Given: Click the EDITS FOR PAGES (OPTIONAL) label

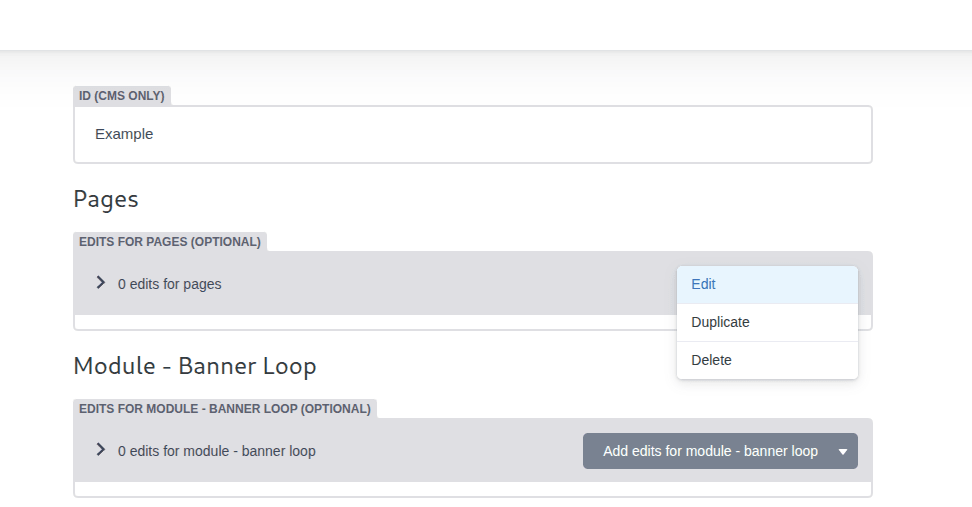Looking at the screenshot, I should [x=170, y=242].
